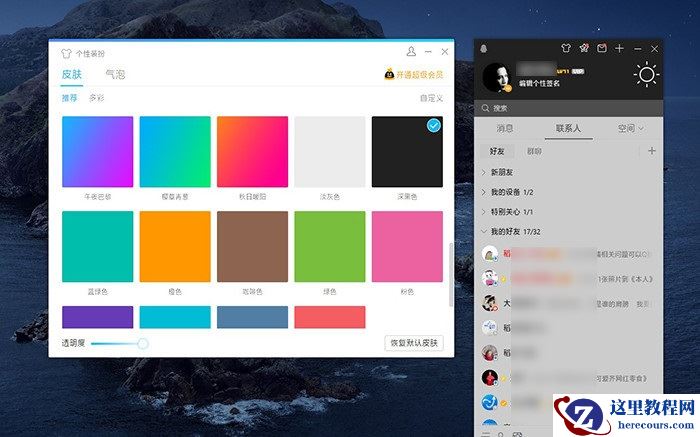Choose the purple skin swatch
This screenshot has width=700, height=437.
[x=97, y=317]
